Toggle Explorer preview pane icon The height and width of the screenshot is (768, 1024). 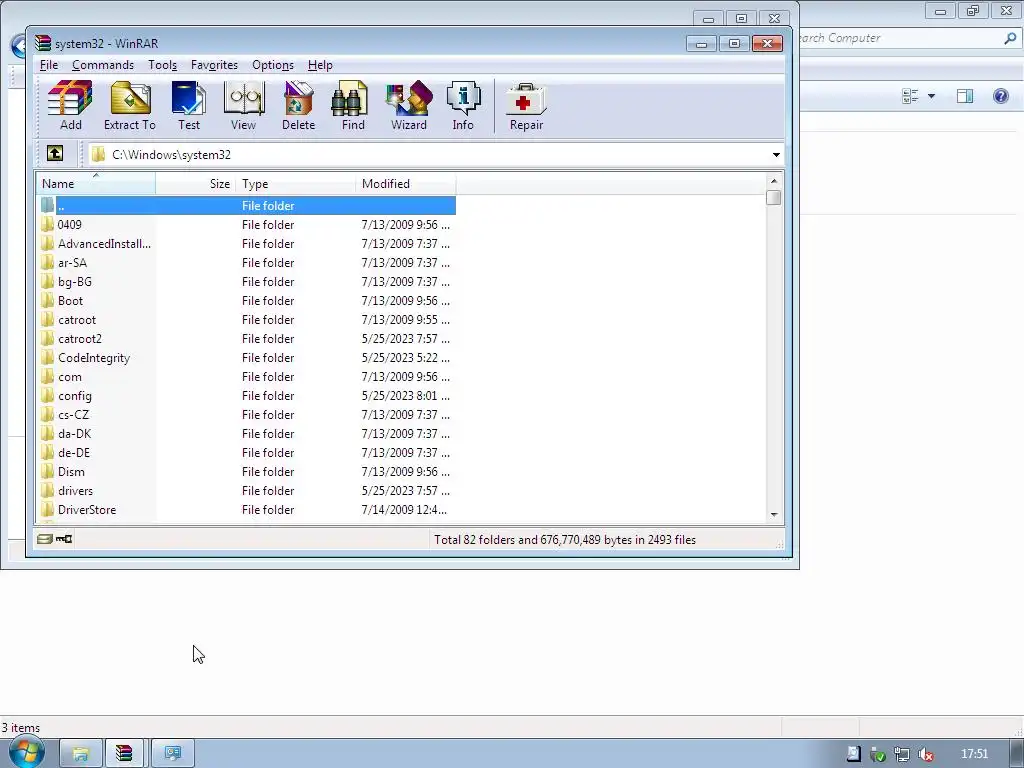[965, 96]
